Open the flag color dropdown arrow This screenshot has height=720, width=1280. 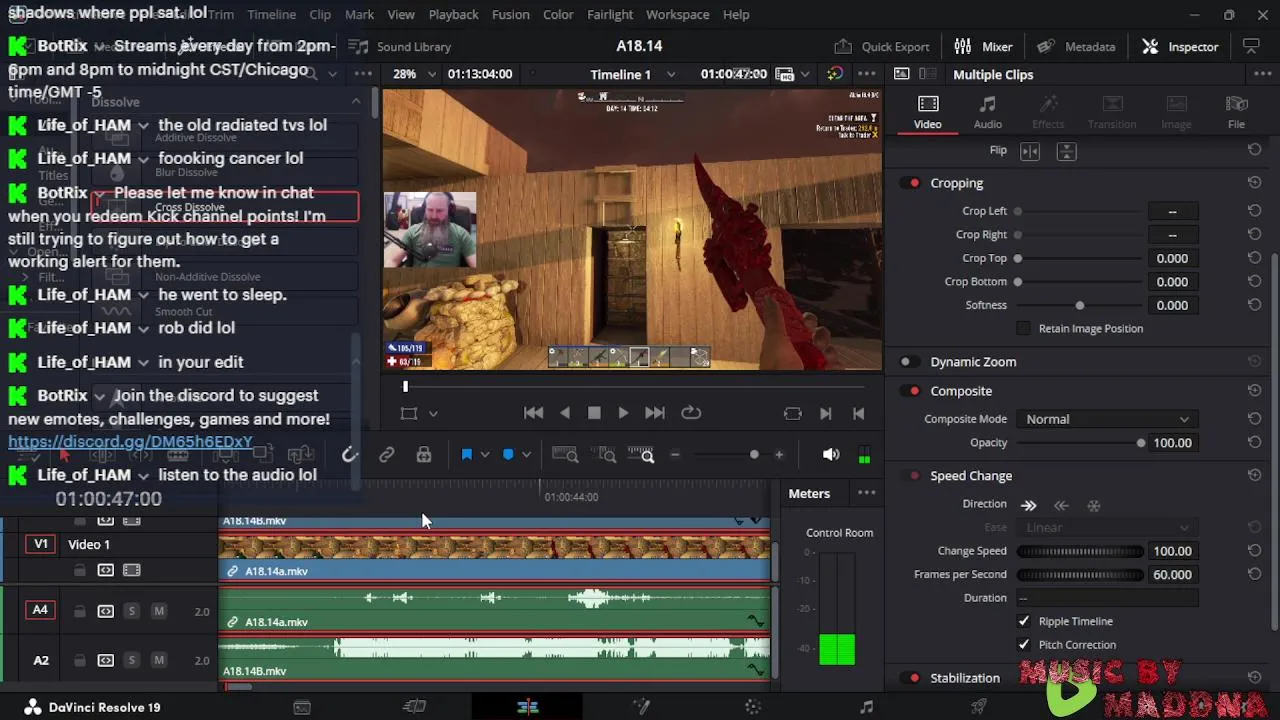pos(485,455)
